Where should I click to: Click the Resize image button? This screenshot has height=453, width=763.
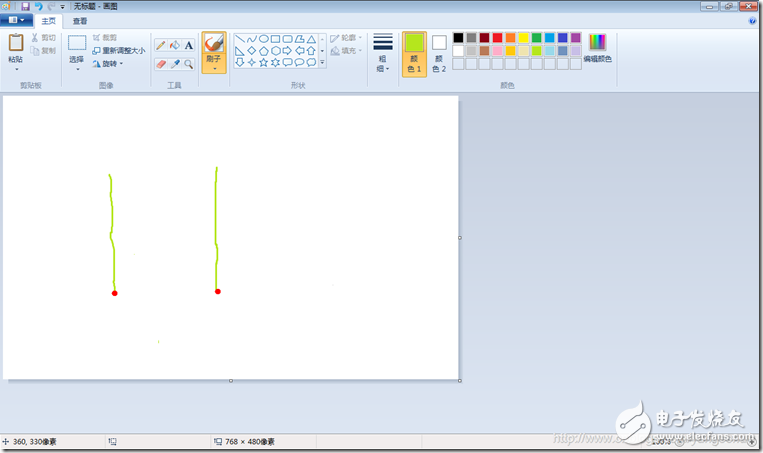(x=119, y=51)
